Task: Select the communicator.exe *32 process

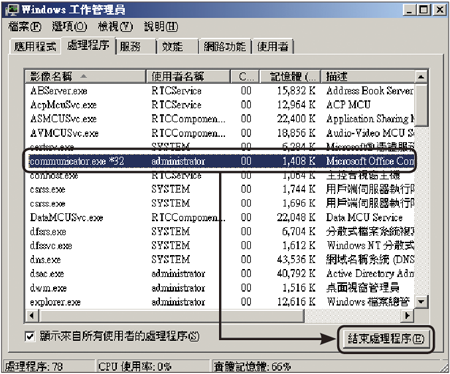Action: coord(220,161)
